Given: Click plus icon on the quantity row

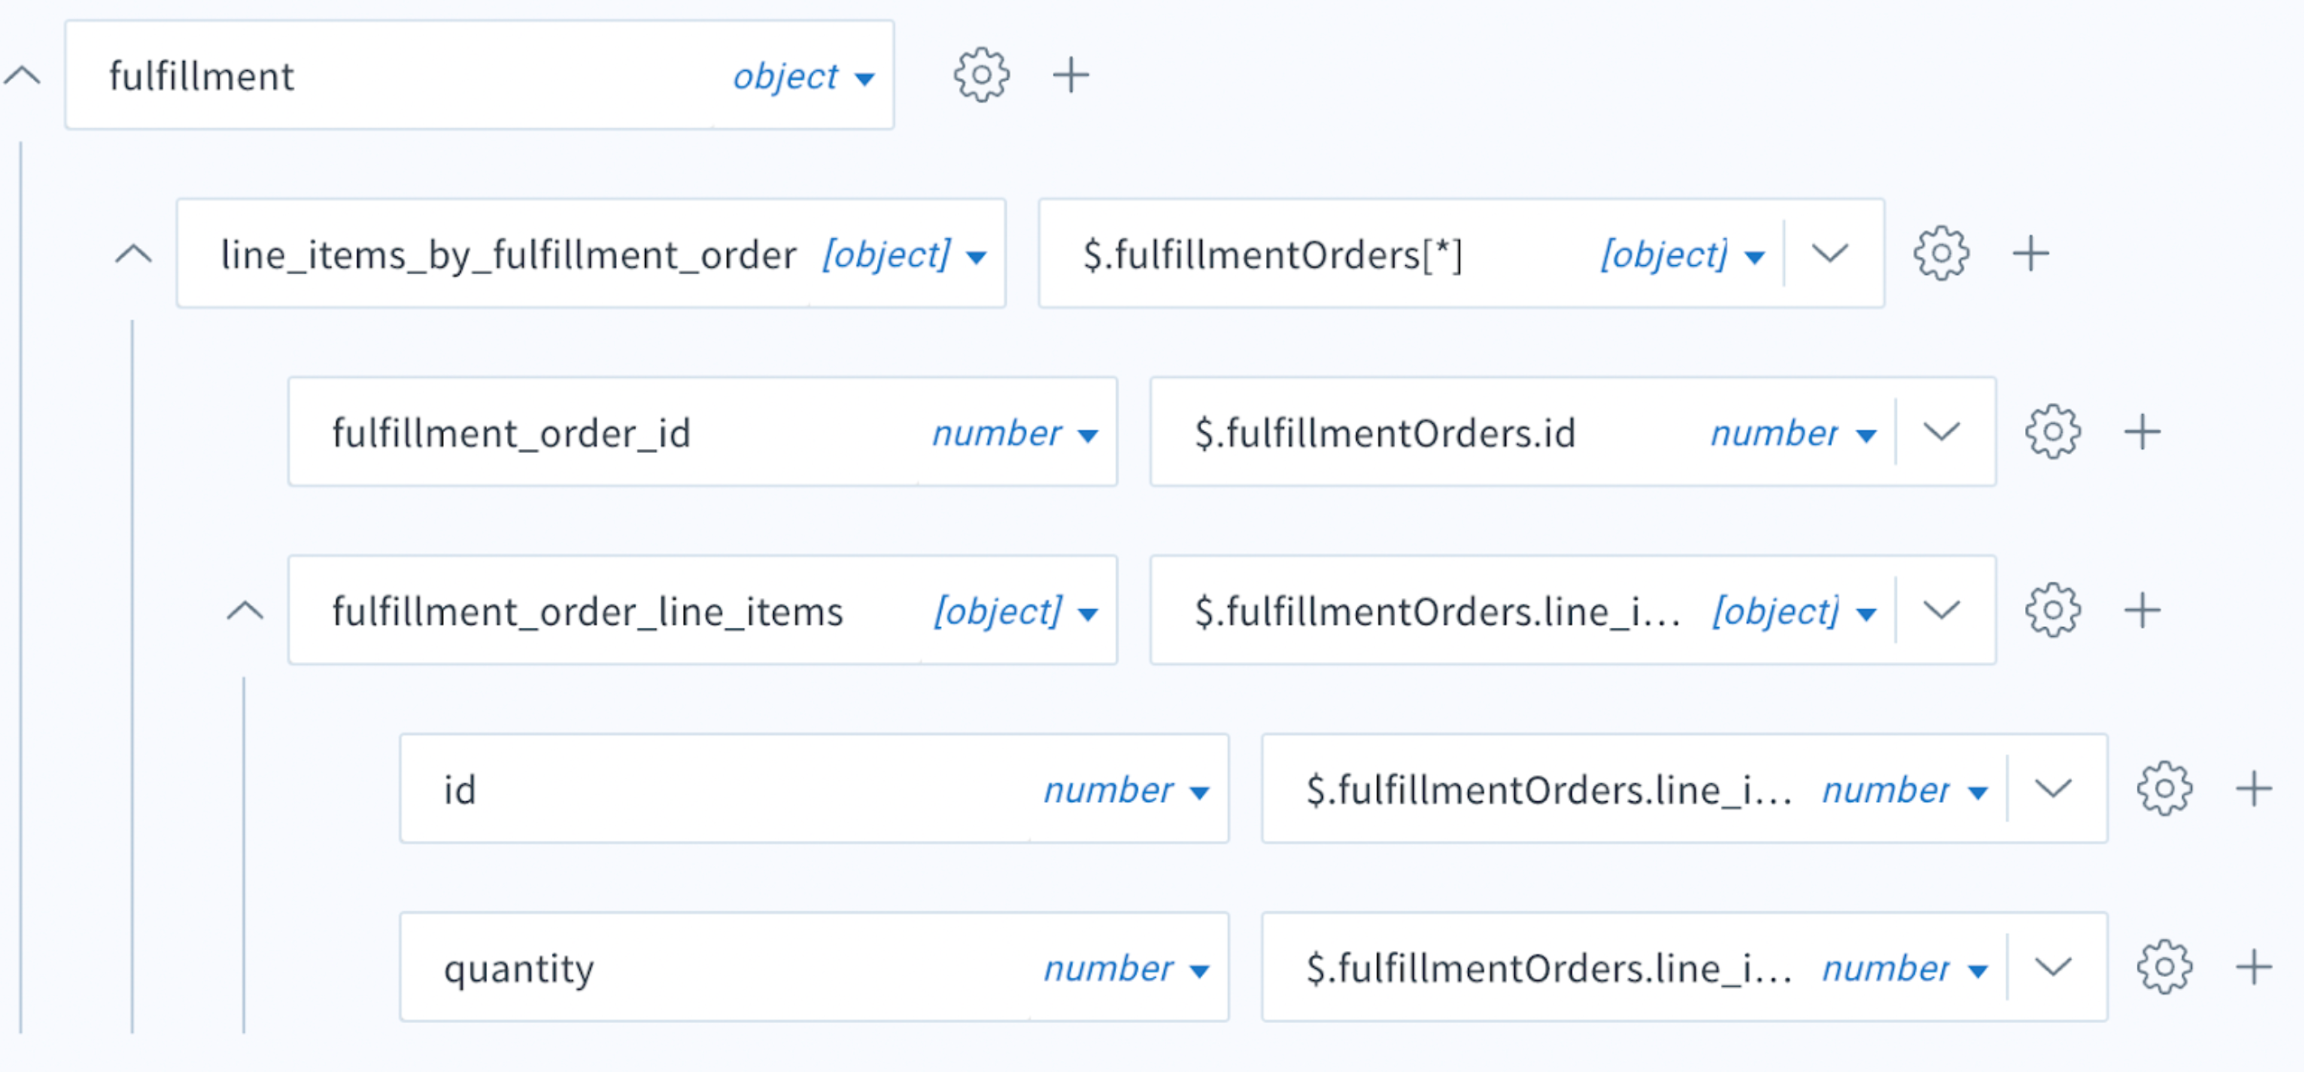Looking at the screenshot, I should pos(2254,967).
